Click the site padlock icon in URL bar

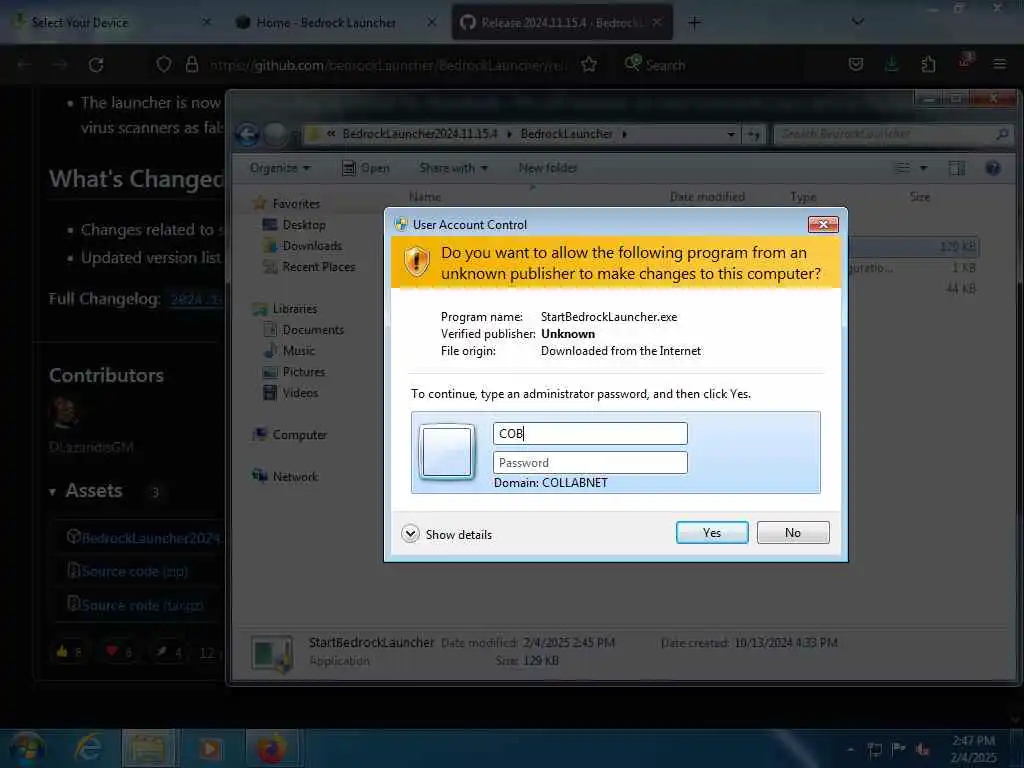click(191, 64)
